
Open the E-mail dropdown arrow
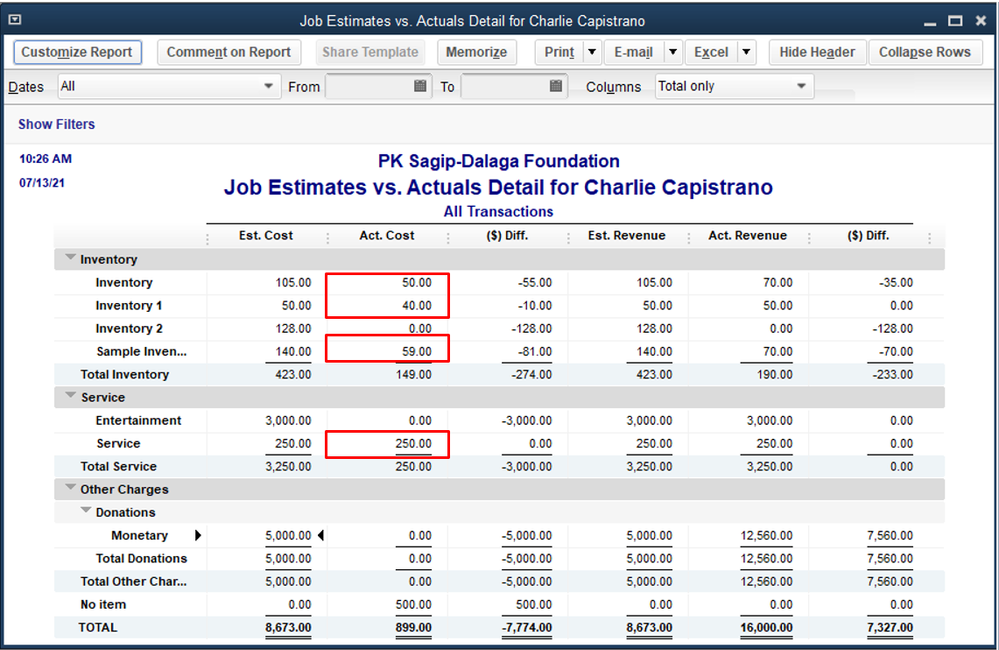coord(673,52)
